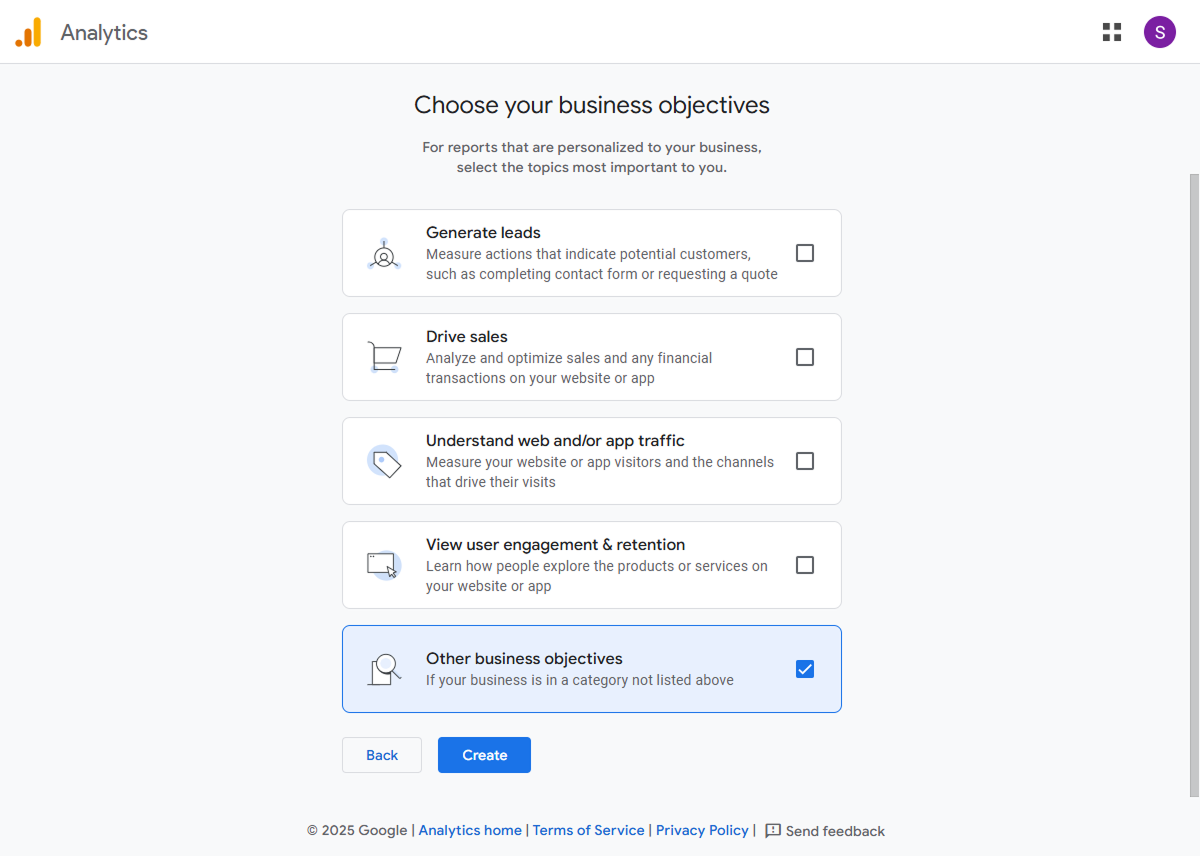Click the Drive sales shopping cart icon
Viewport: 1200px width, 856px height.
tap(385, 357)
